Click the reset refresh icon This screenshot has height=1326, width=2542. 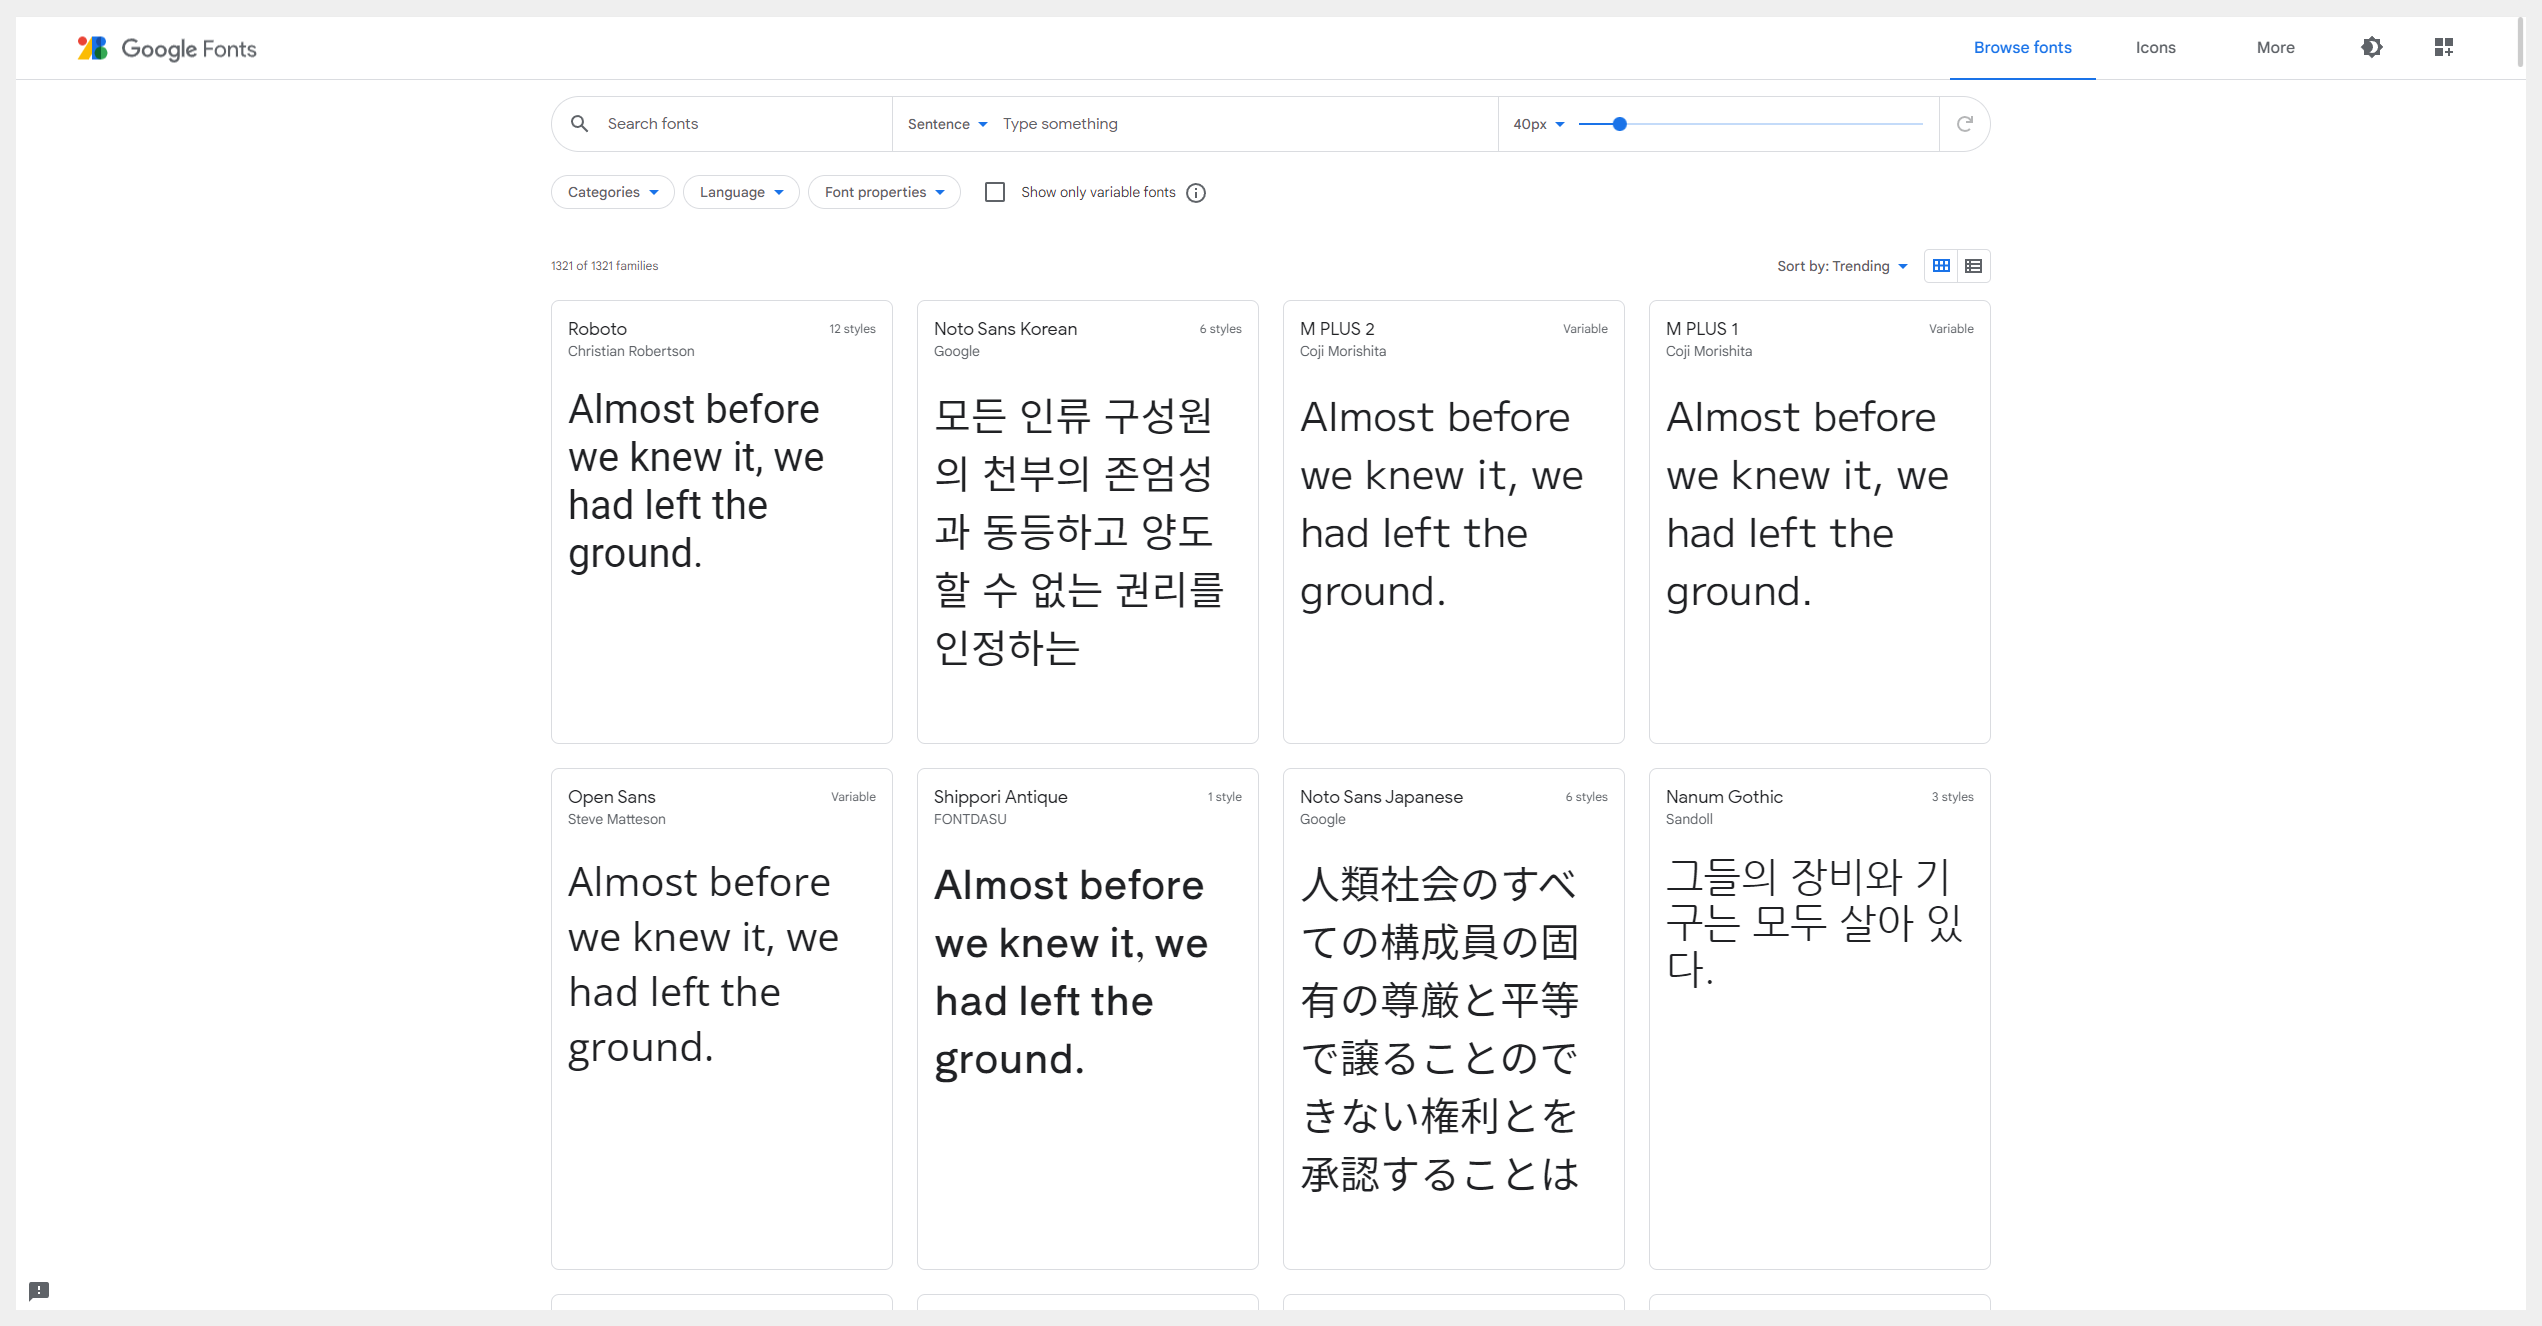pyautogui.click(x=1964, y=124)
